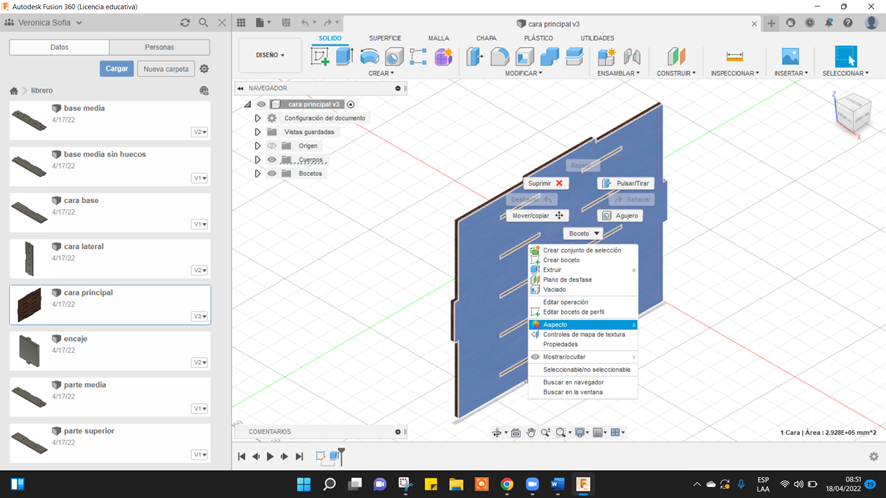This screenshot has width=886, height=498.
Task: Hide the Cuerpos folder via eye icon
Action: coord(272,160)
